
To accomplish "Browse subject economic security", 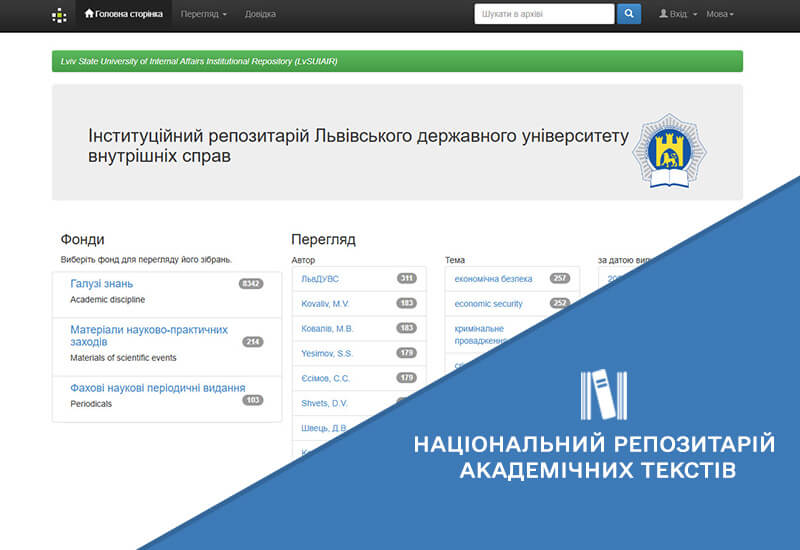I will [x=488, y=304].
